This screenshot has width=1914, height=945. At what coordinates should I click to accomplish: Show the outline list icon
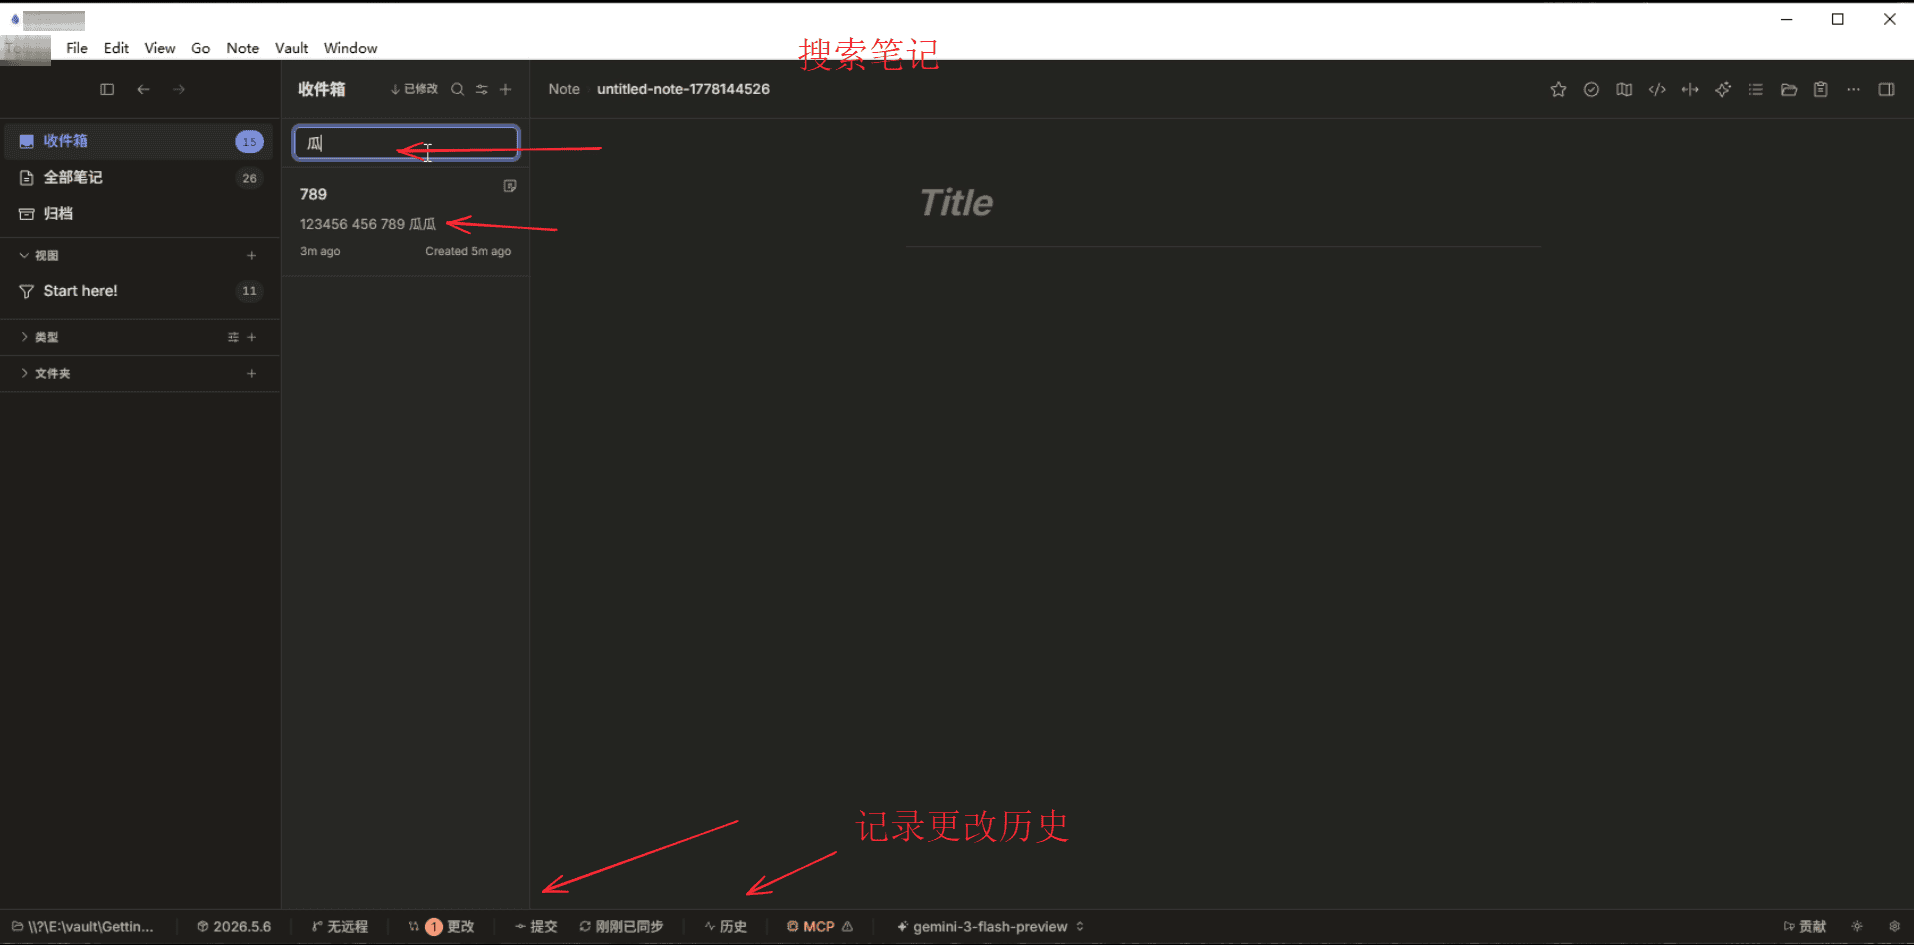coord(1756,89)
